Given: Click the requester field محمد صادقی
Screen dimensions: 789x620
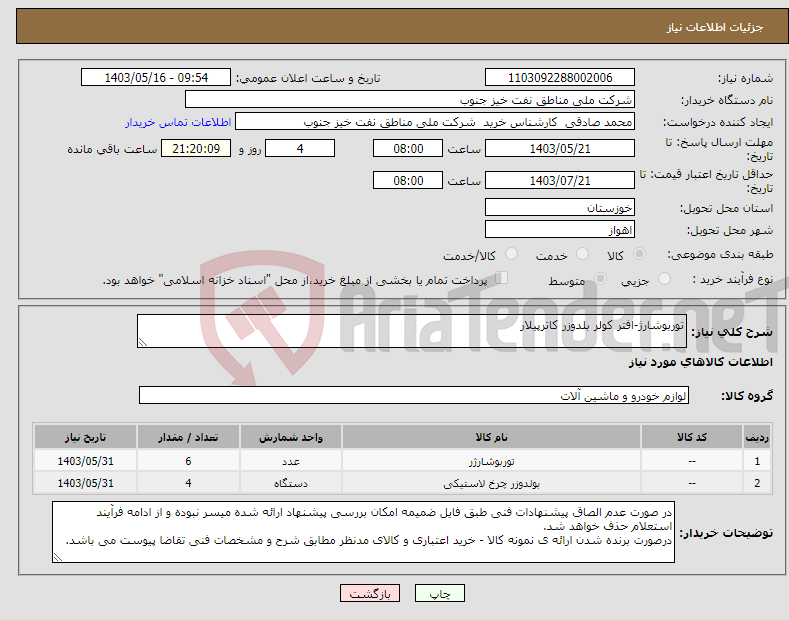Looking at the screenshot, I should pyautogui.click(x=435, y=121).
